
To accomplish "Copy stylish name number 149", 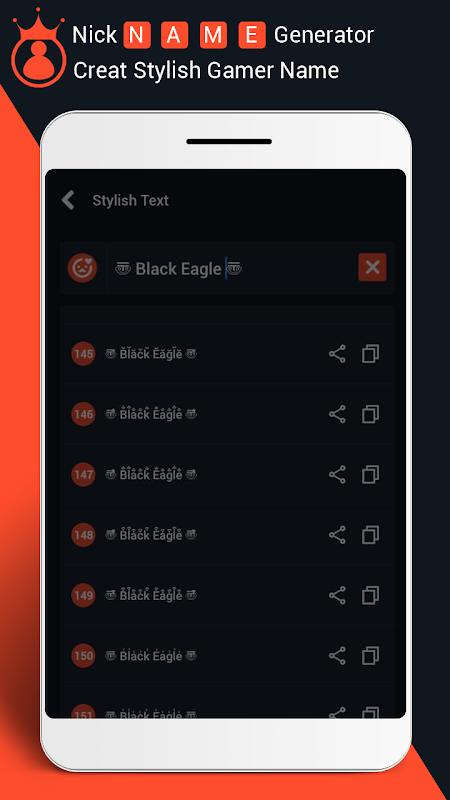I will [x=371, y=595].
